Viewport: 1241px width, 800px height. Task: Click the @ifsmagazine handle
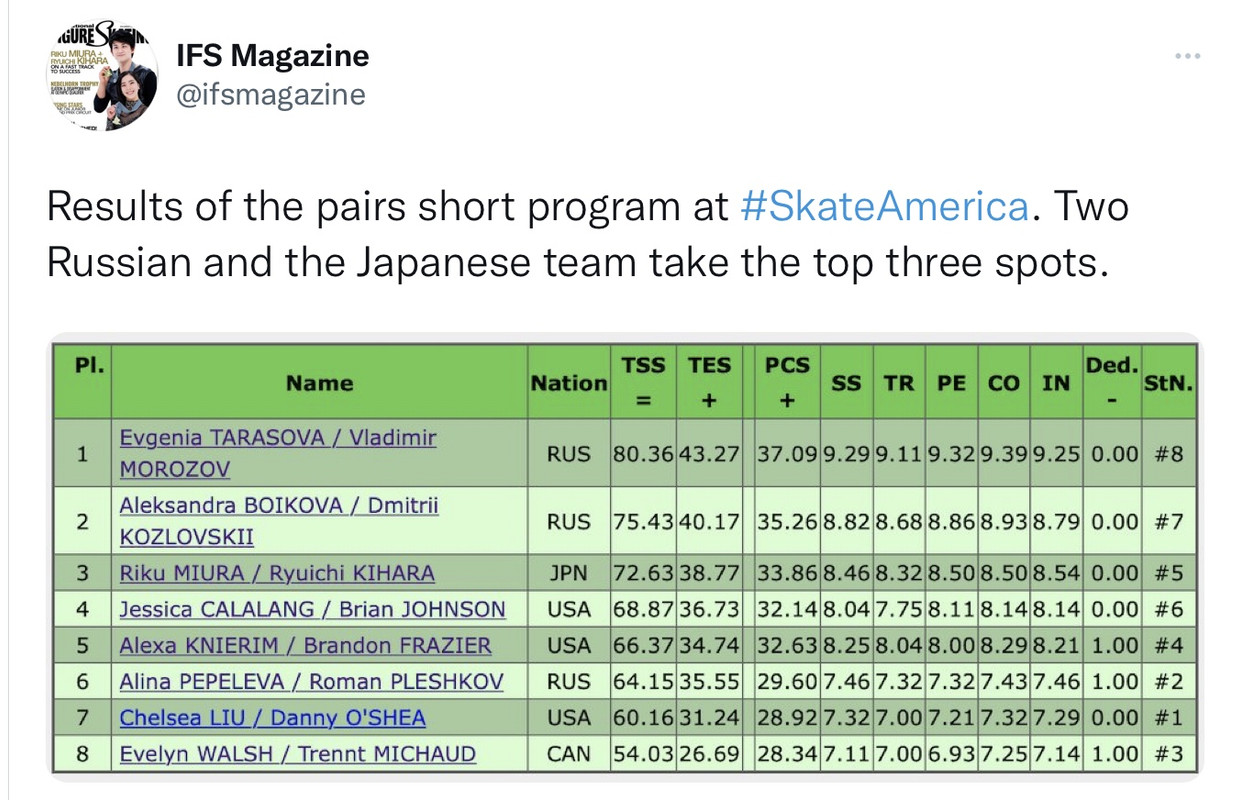point(271,95)
